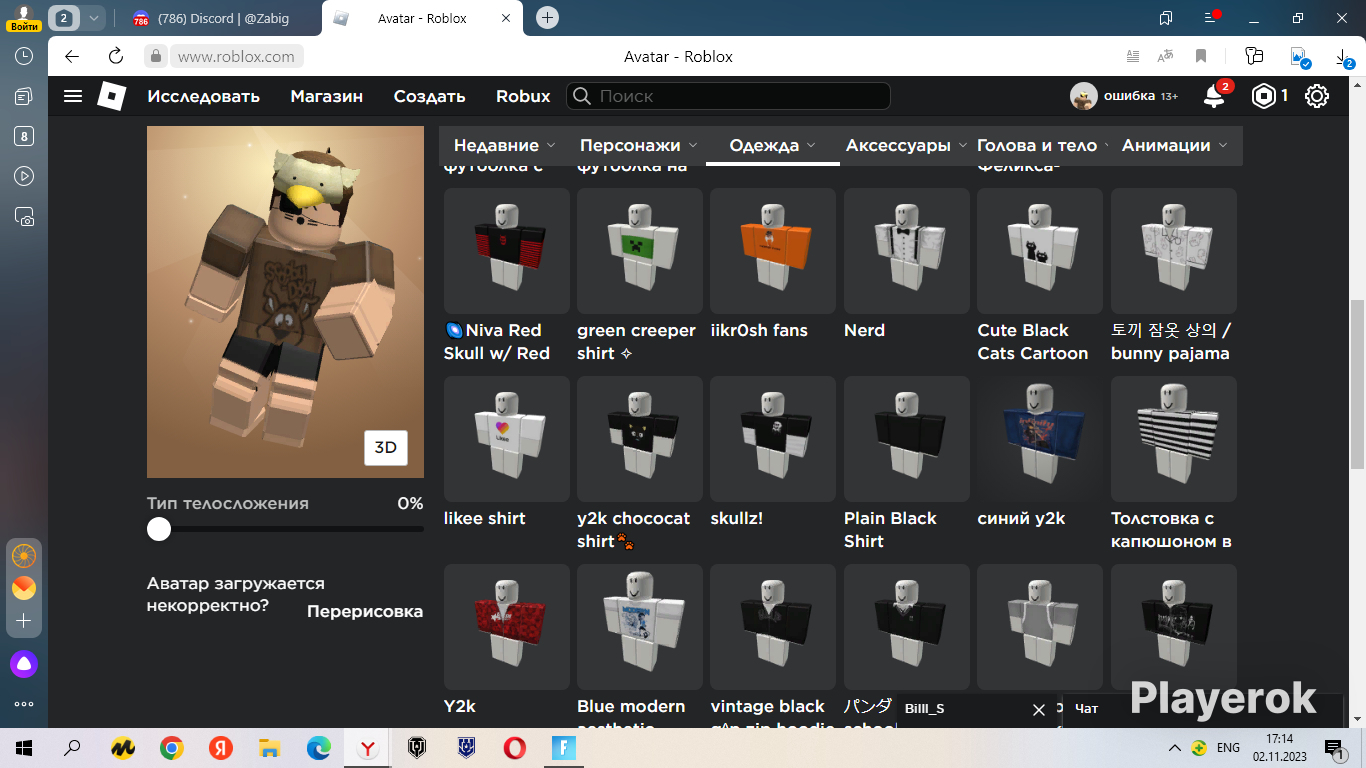This screenshot has height=768, width=1366.
Task: Open the screenshot camera tool in sidebar
Action: [24, 216]
